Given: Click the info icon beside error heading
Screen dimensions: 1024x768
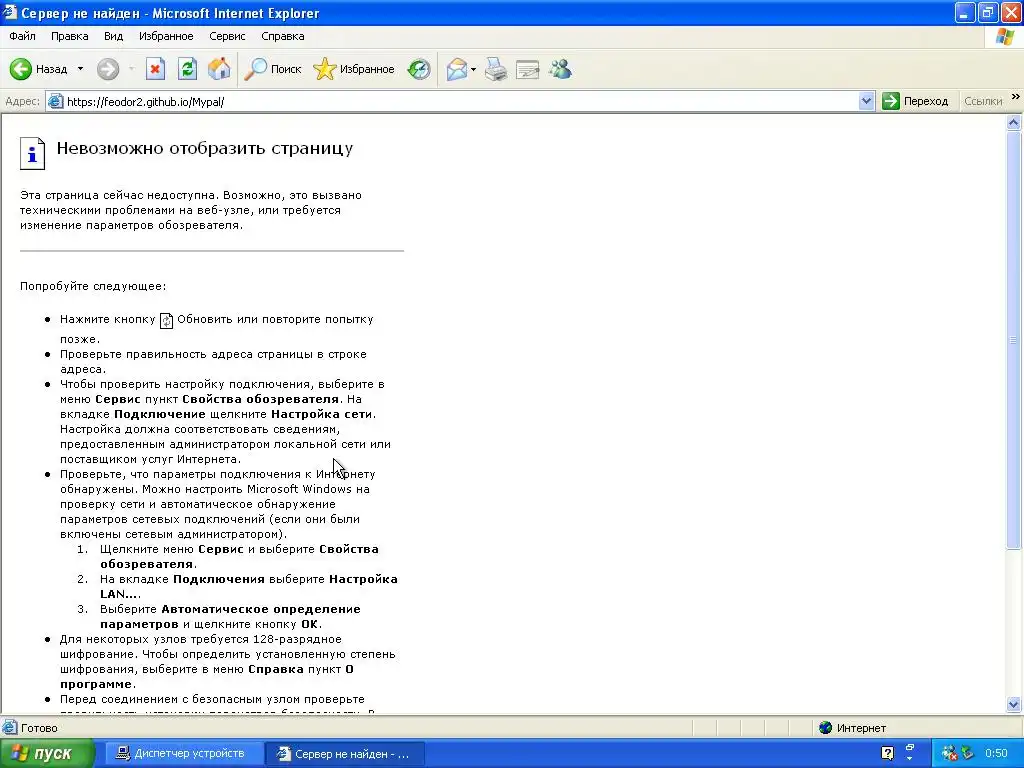Looking at the screenshot, I should point(32,153).
